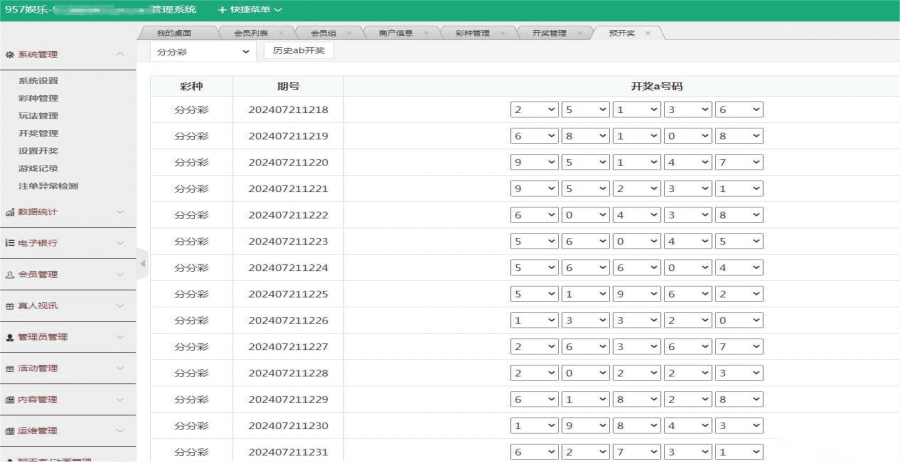The height and width of the screenshot is (462, 900).
Task: Open last digit dropdown for period 202407211222
Action: (740, 213)
